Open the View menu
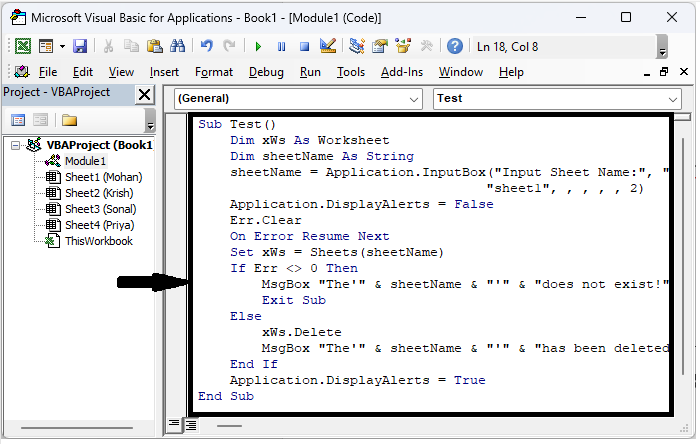Viewport: 700px width, 444px height. coord(121,72)
